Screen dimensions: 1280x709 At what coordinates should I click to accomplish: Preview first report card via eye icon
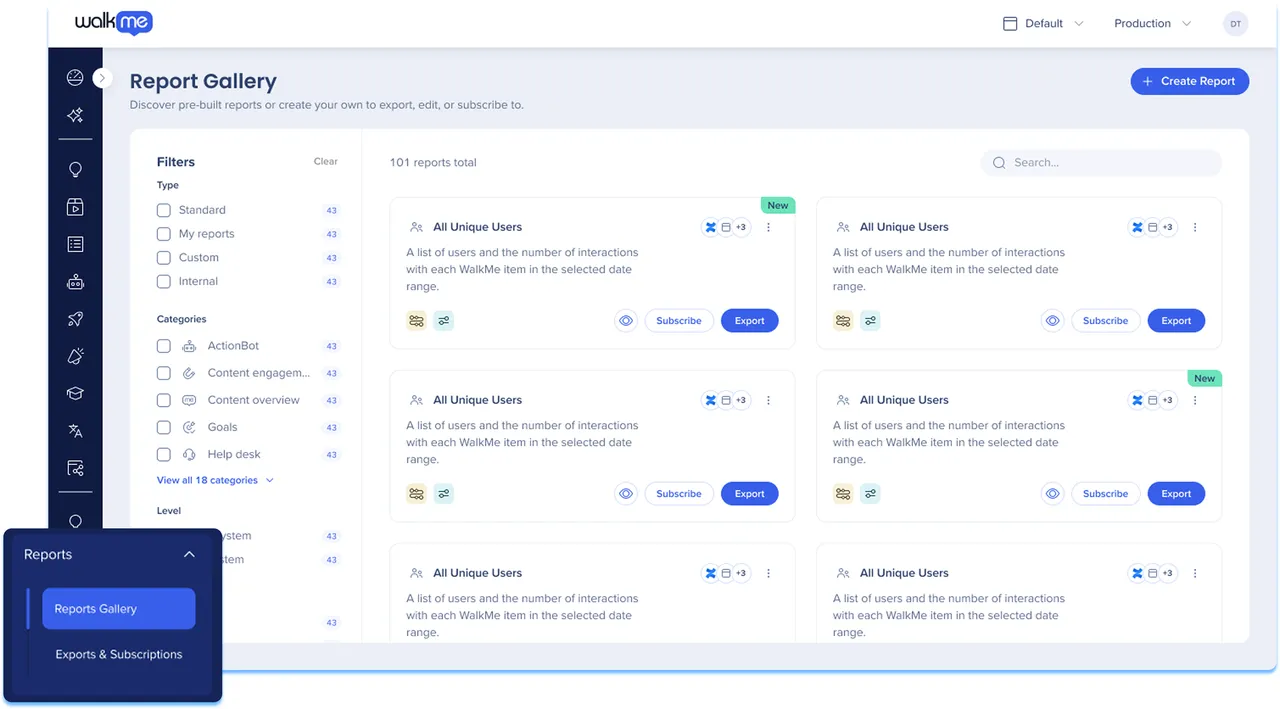pos(626,321)
